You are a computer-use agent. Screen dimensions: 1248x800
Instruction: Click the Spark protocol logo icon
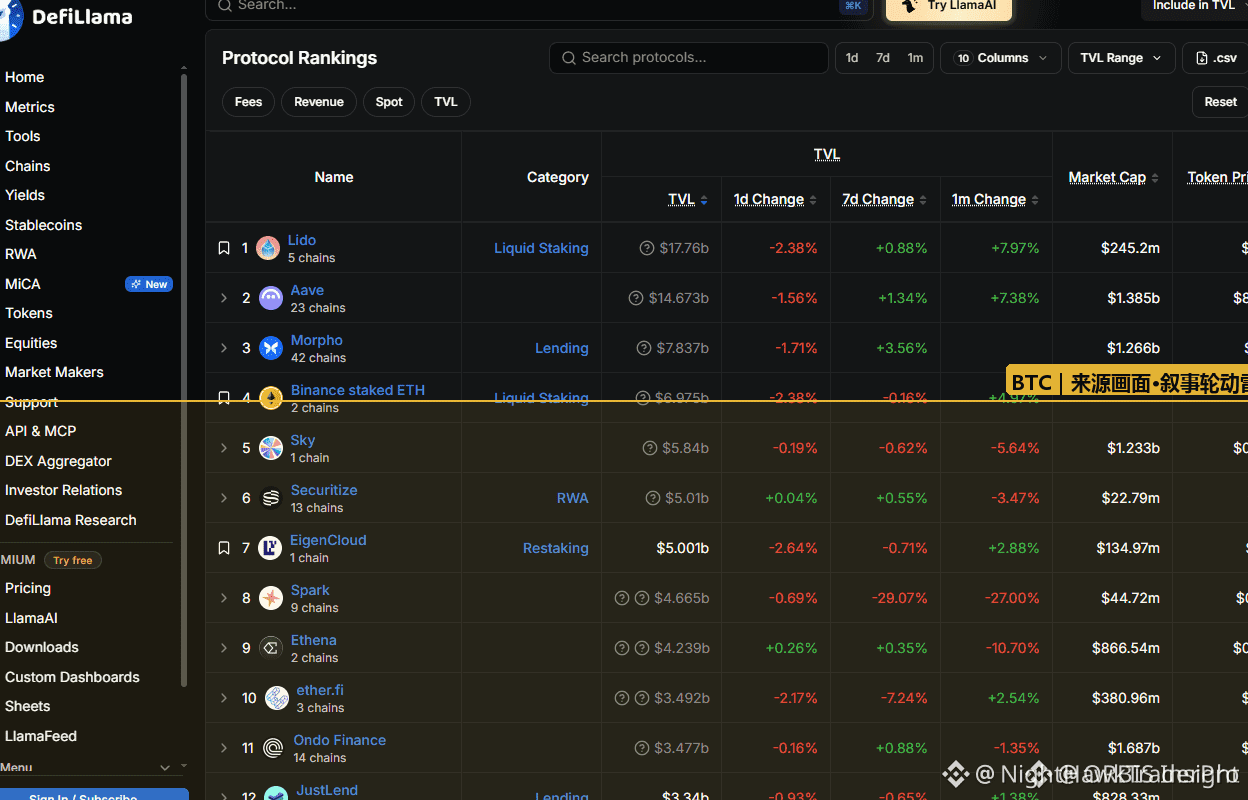point(271,598)
